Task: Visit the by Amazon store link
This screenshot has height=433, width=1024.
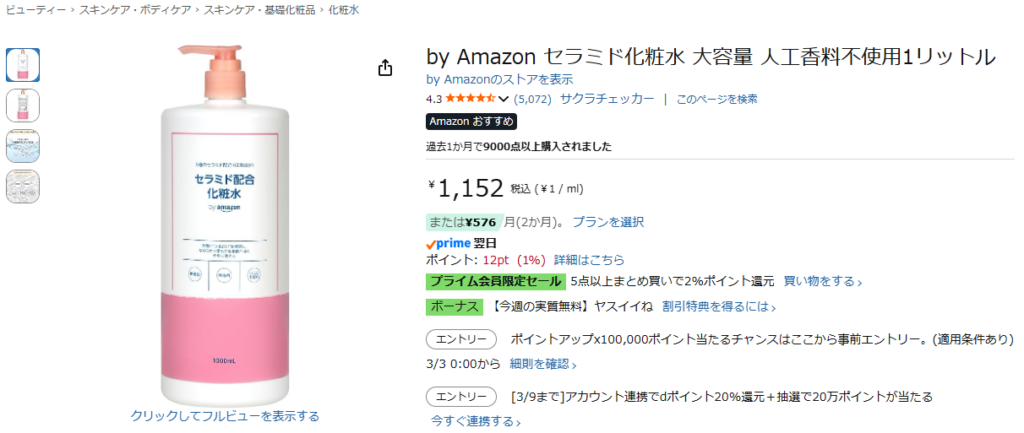Action: (499, 79)
